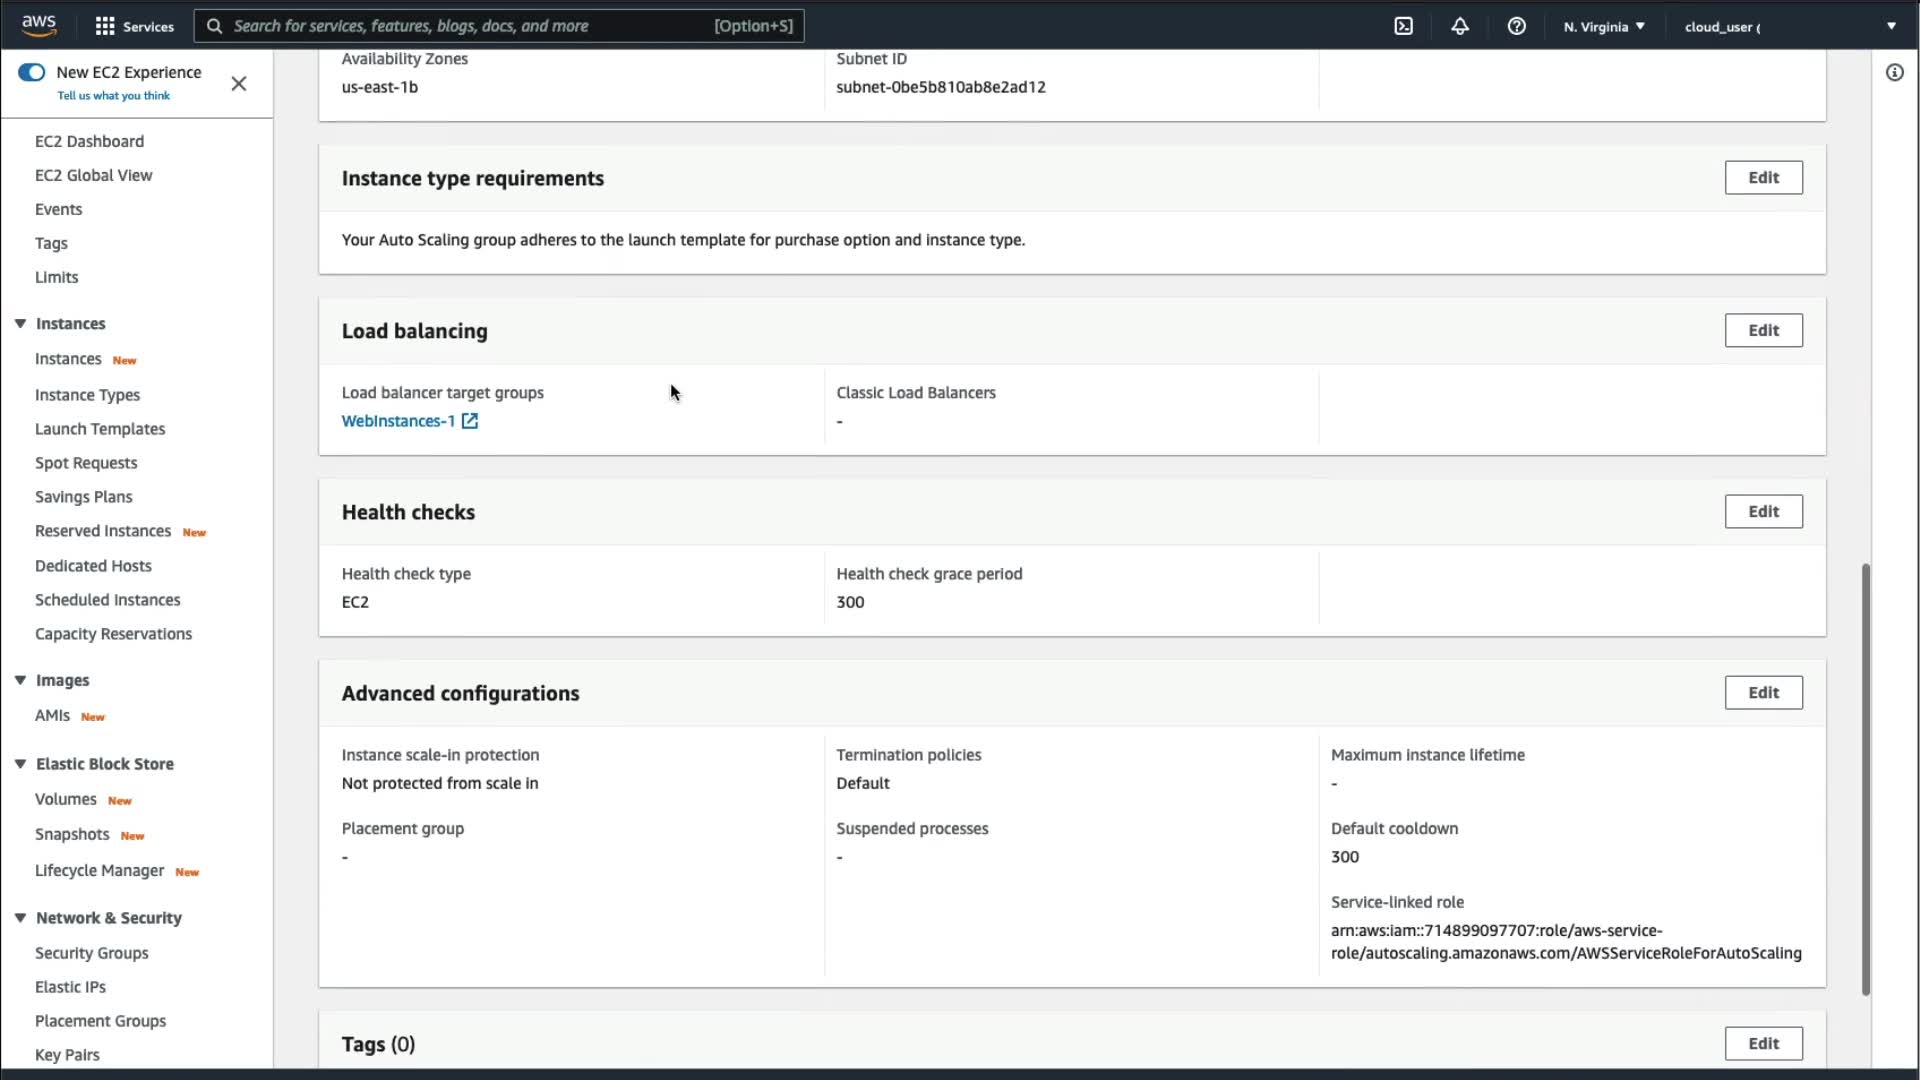Edit the Load balancing section

coord(1763,330)
